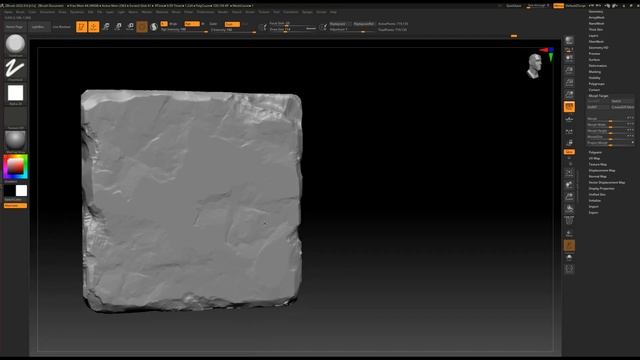The image size is (640, 360).
Task: Click the CreateDiff Mesh button
Action: pyautogui.click(x=622, y=107)
